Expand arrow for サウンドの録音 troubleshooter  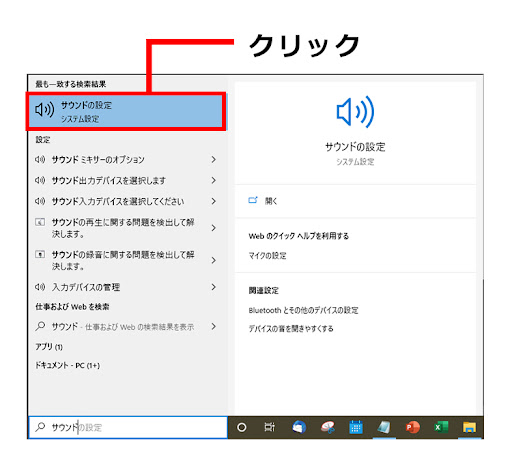214,260
